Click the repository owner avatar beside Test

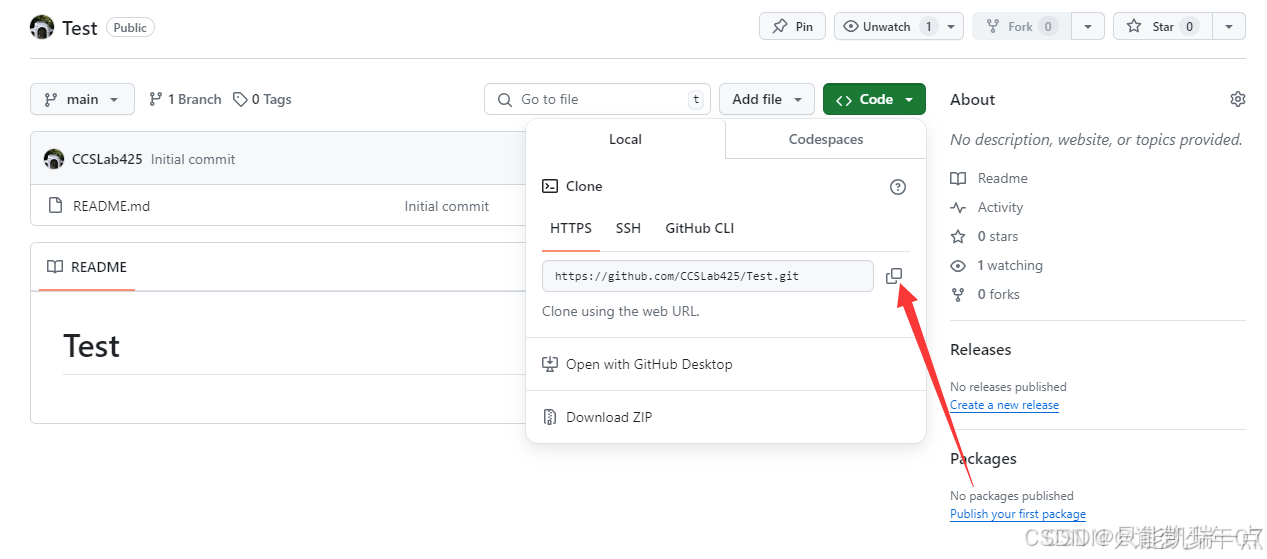[x=42, y=27]
